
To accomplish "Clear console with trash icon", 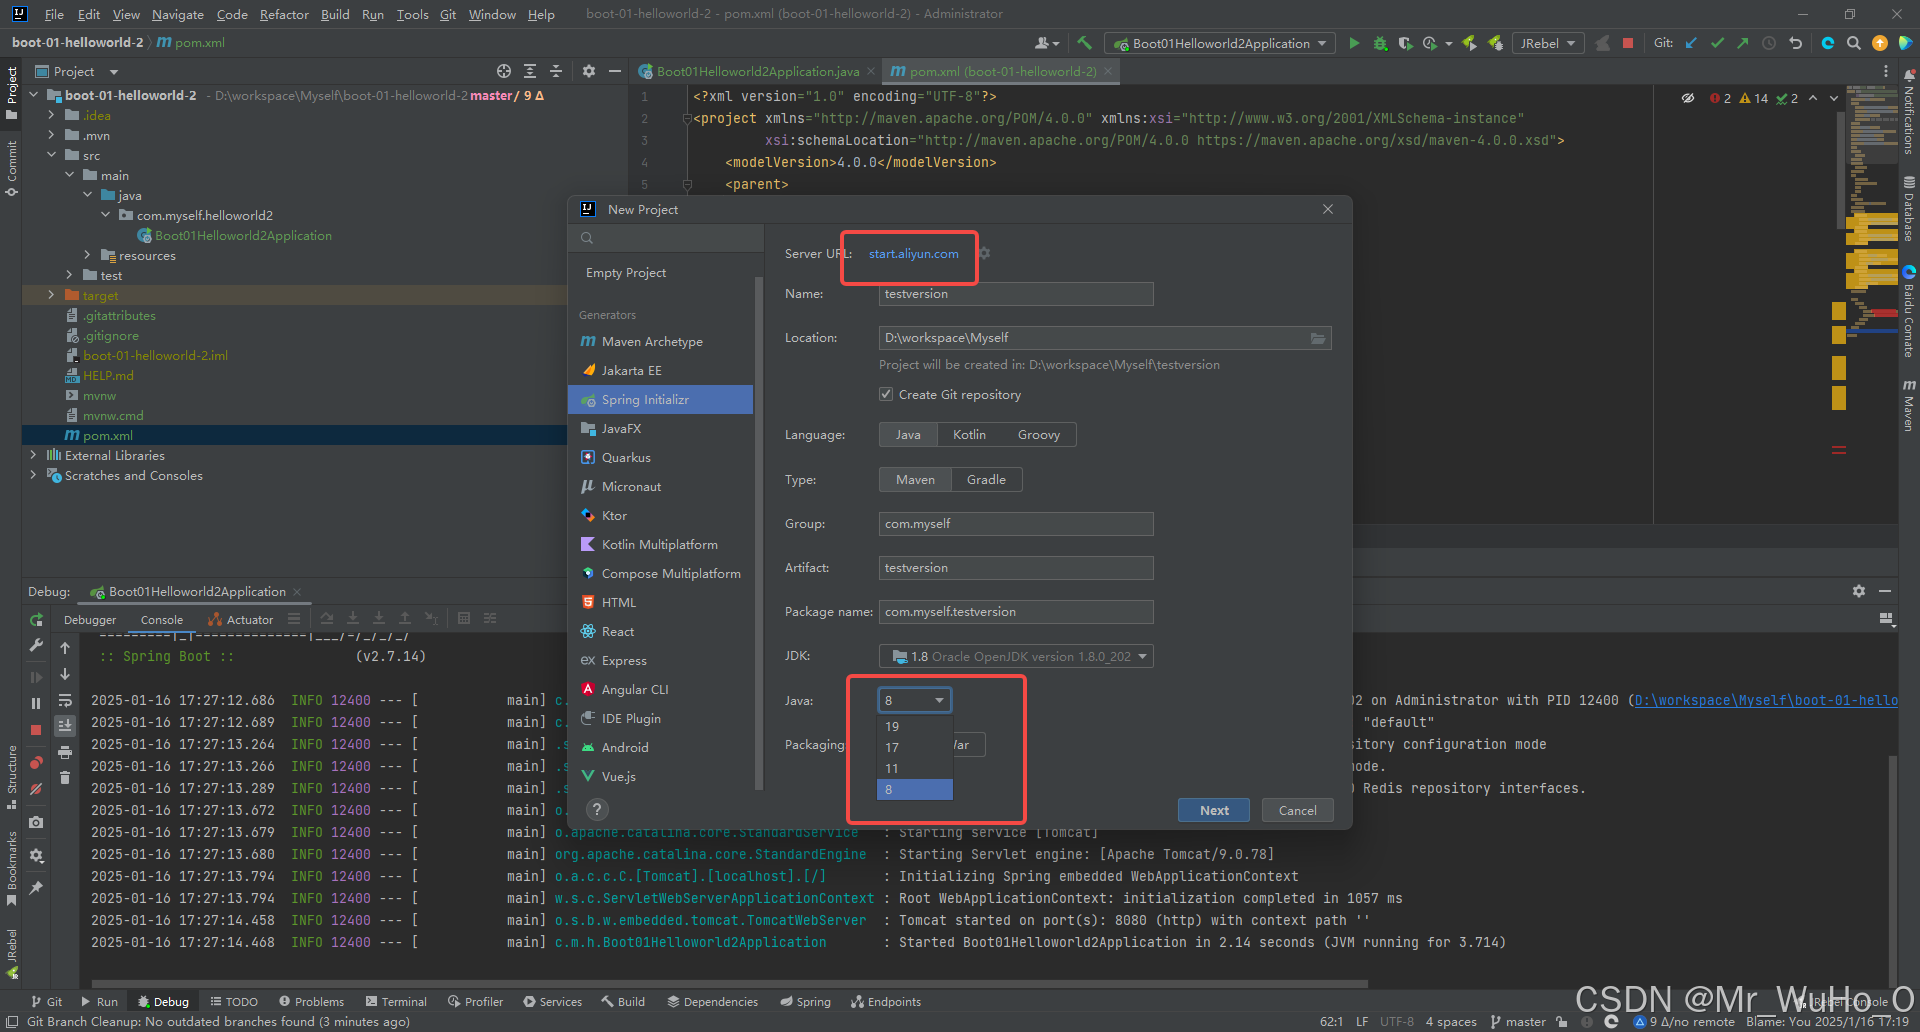I will coord(65,777).
